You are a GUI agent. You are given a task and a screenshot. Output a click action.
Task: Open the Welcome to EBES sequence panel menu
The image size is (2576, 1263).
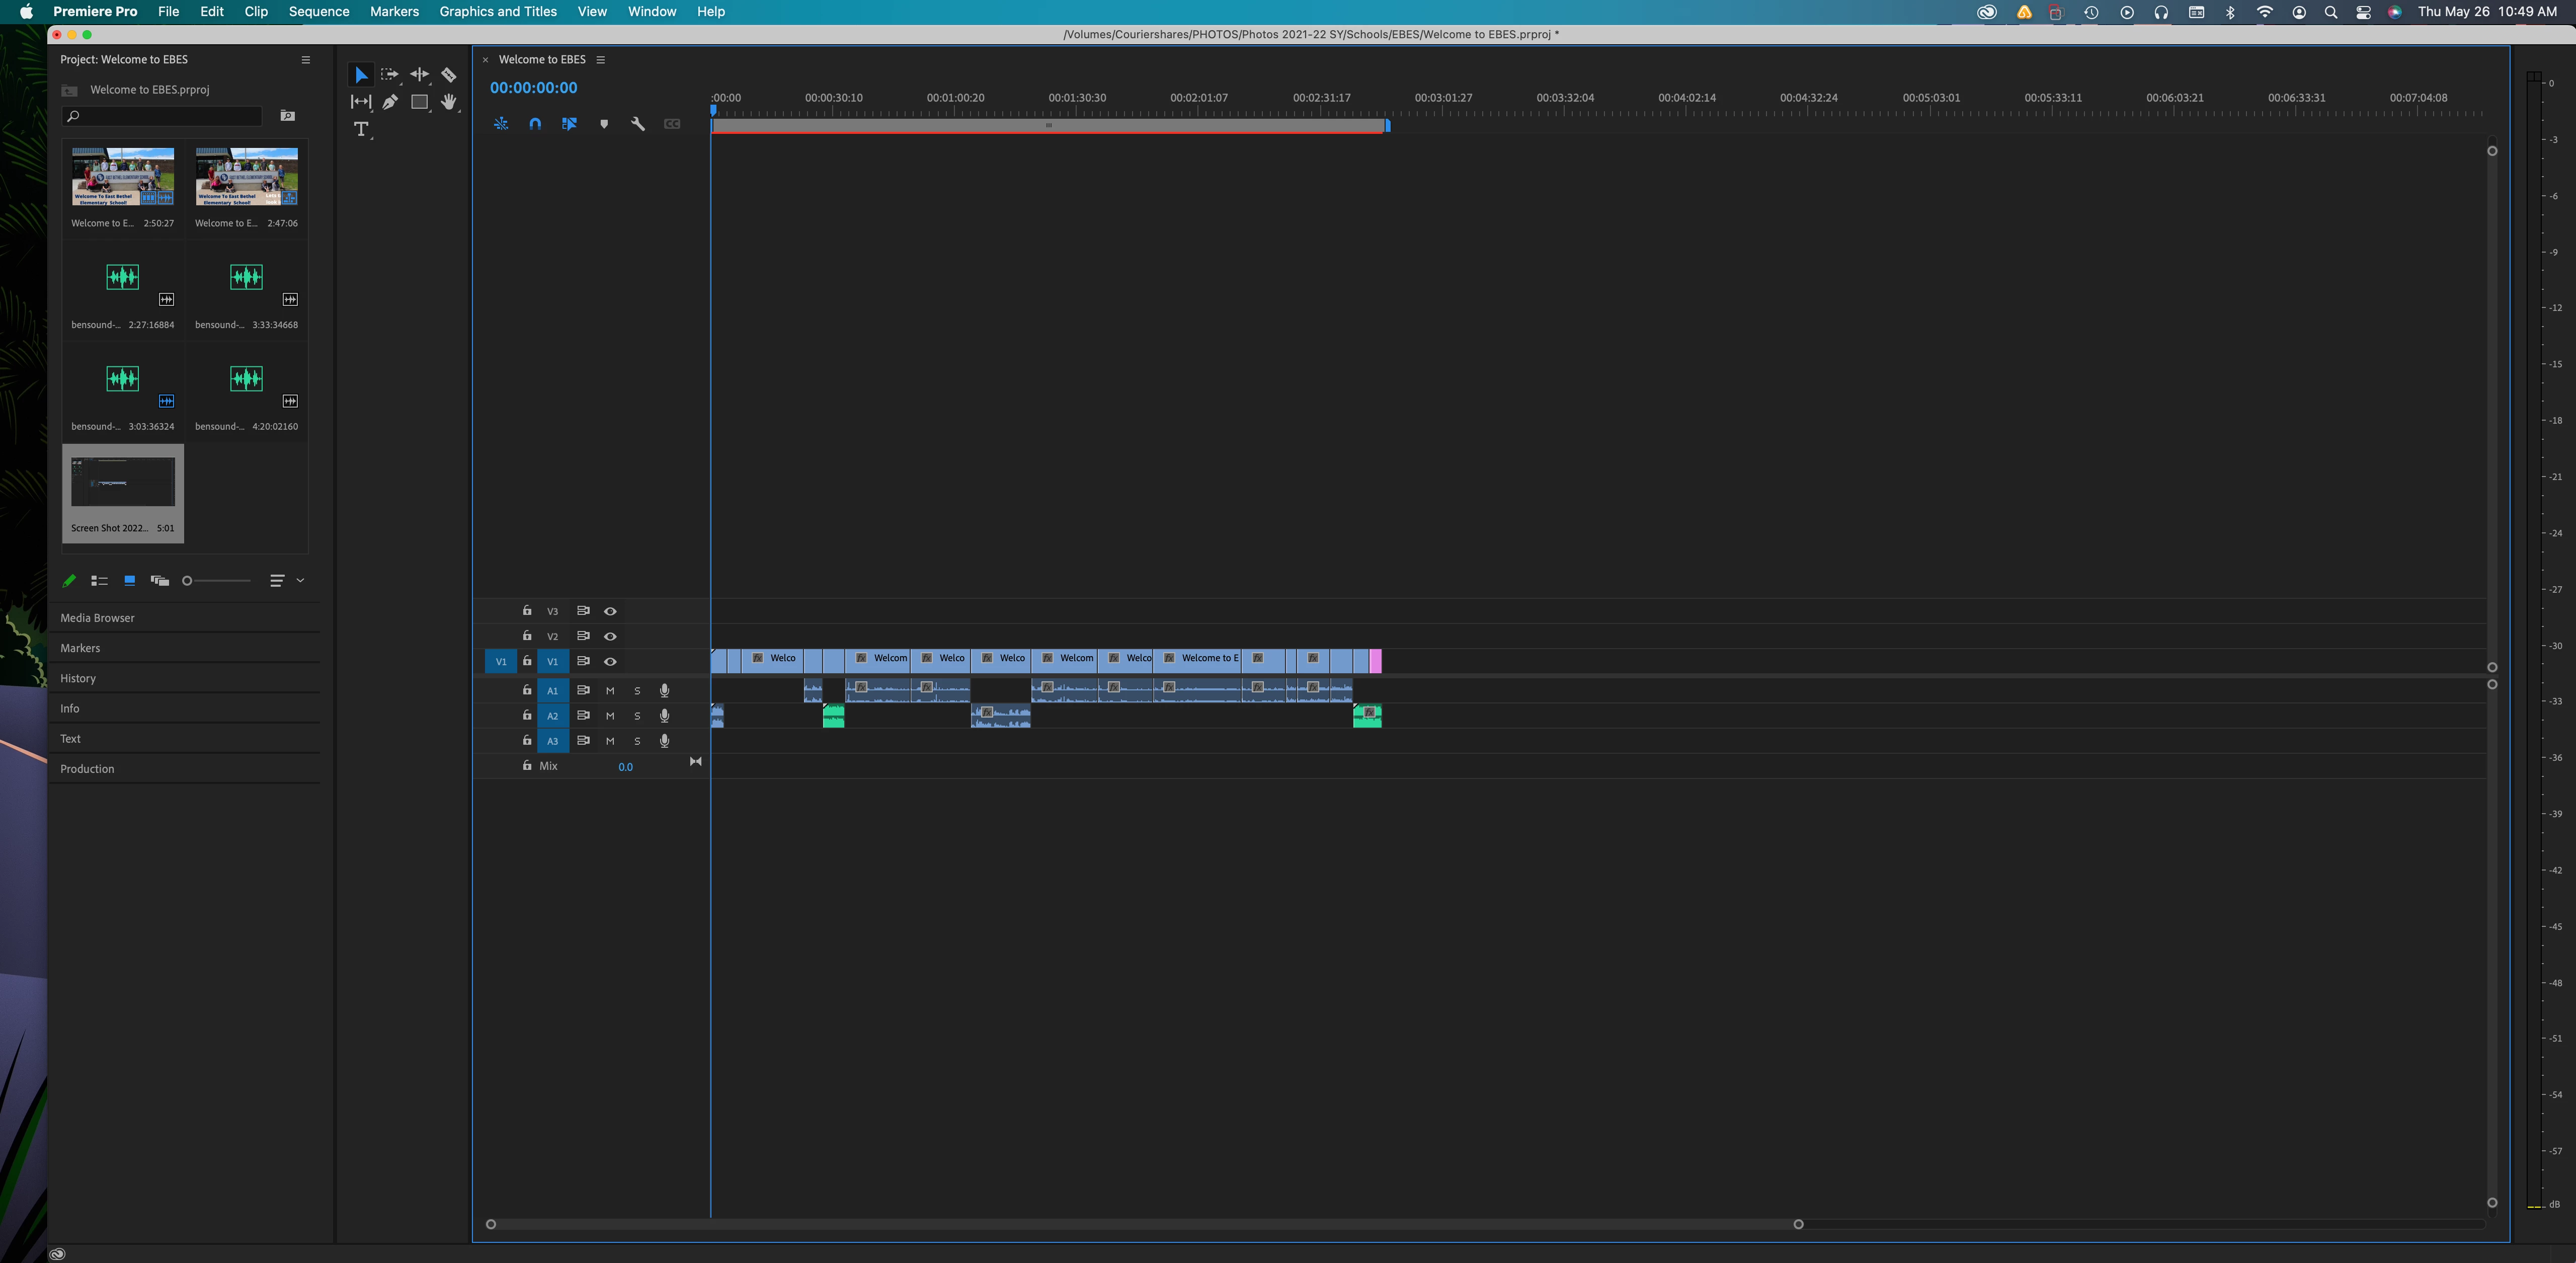(x=601, y=60)
